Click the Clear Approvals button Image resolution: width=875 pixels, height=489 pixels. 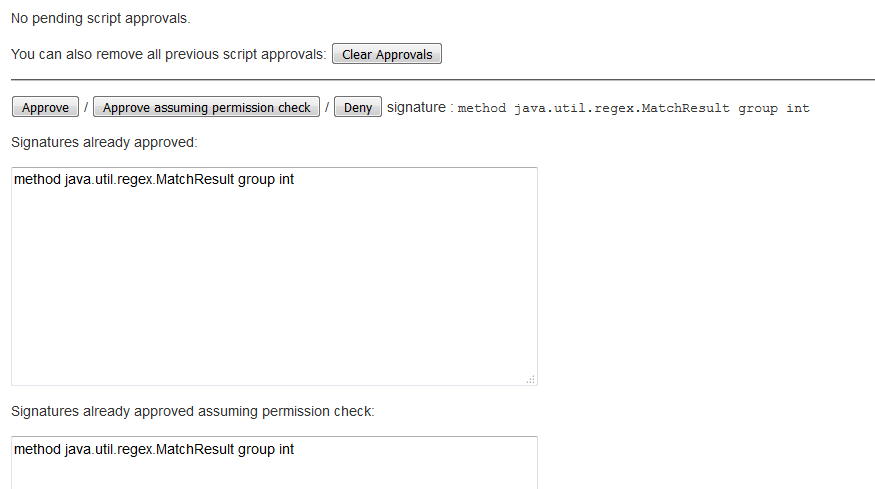coord(387,55)
